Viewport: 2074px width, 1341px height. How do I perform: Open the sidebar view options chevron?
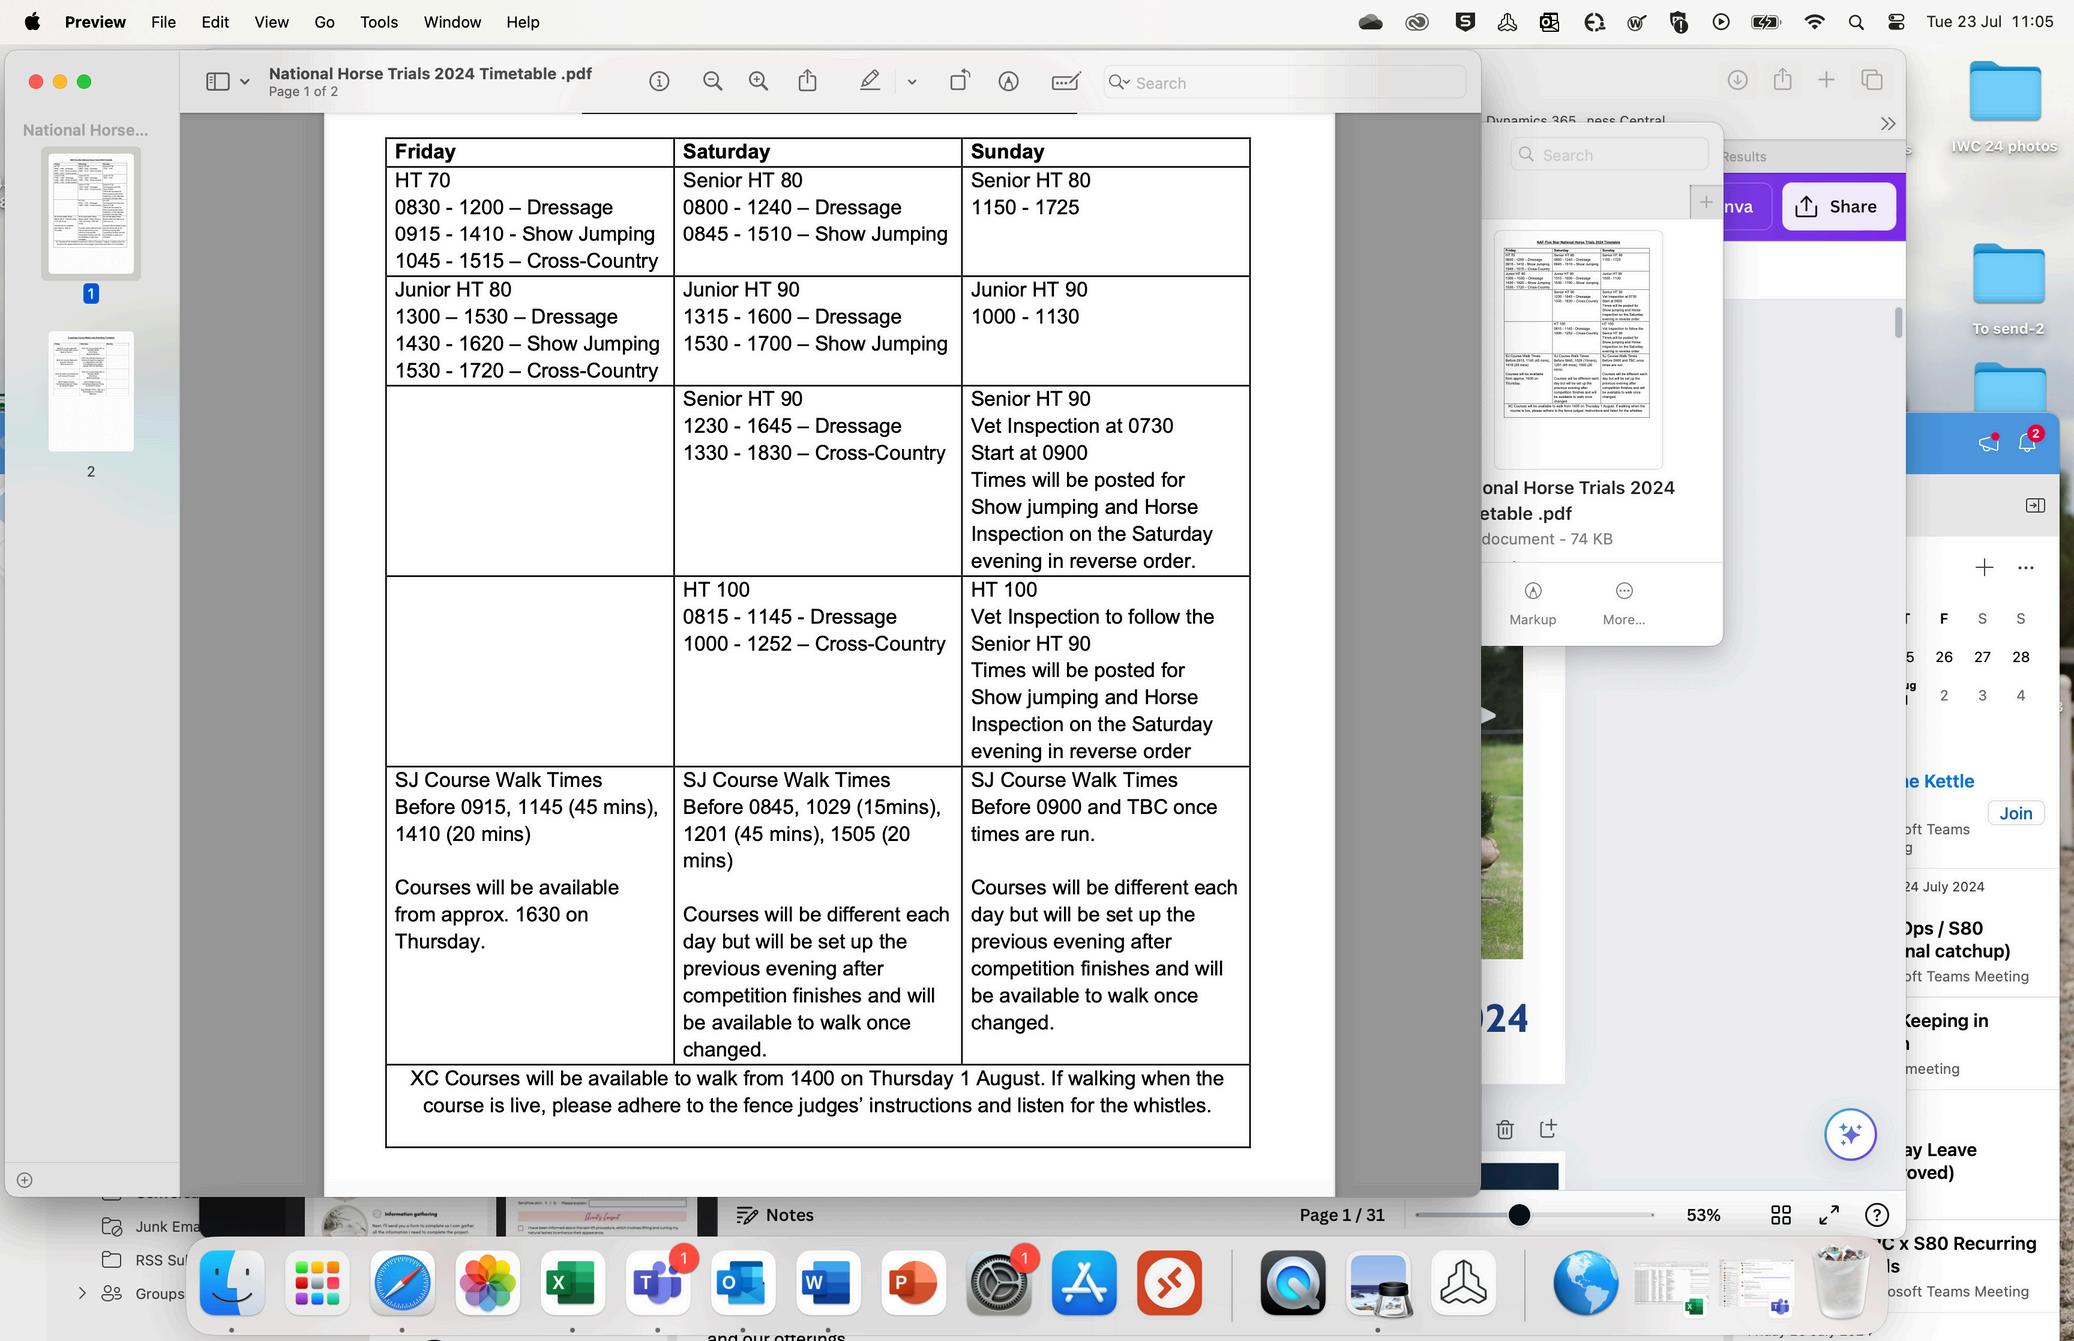tap(244, 82)
